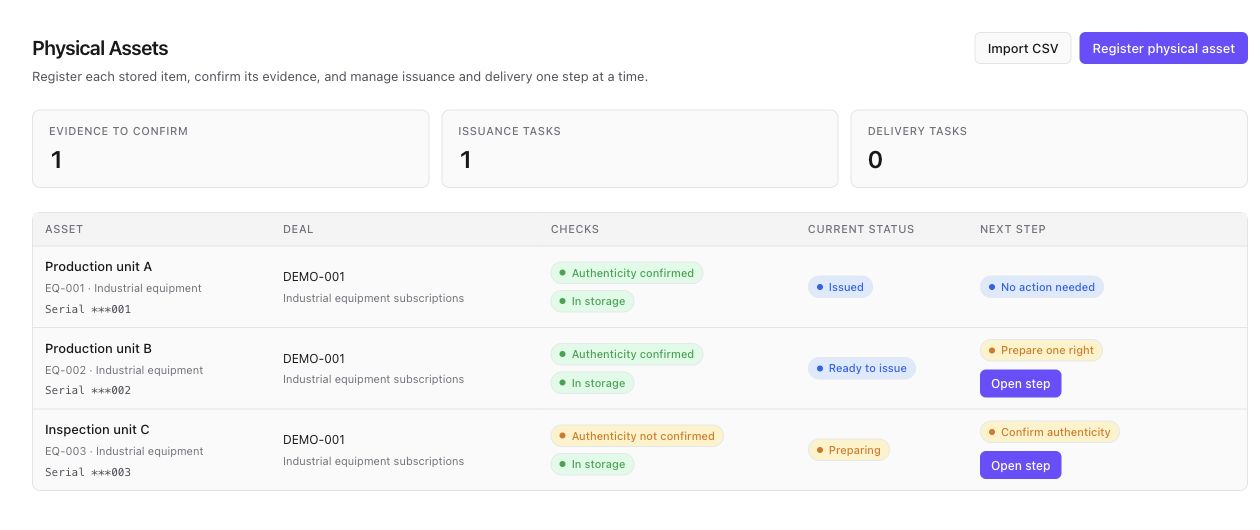The height and width of the screenshot is (530, 1260).
Task: Click the Deal column header
Action: click(298, 229)
